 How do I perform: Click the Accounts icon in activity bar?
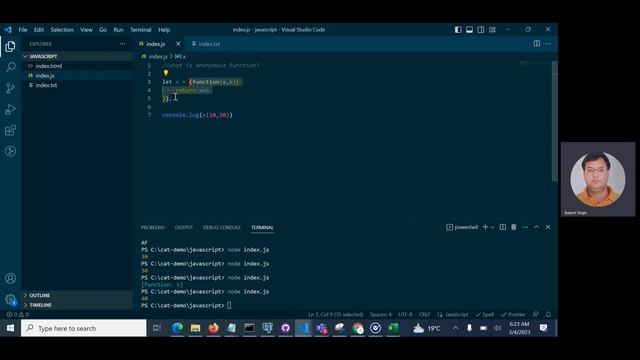point(10,278)
